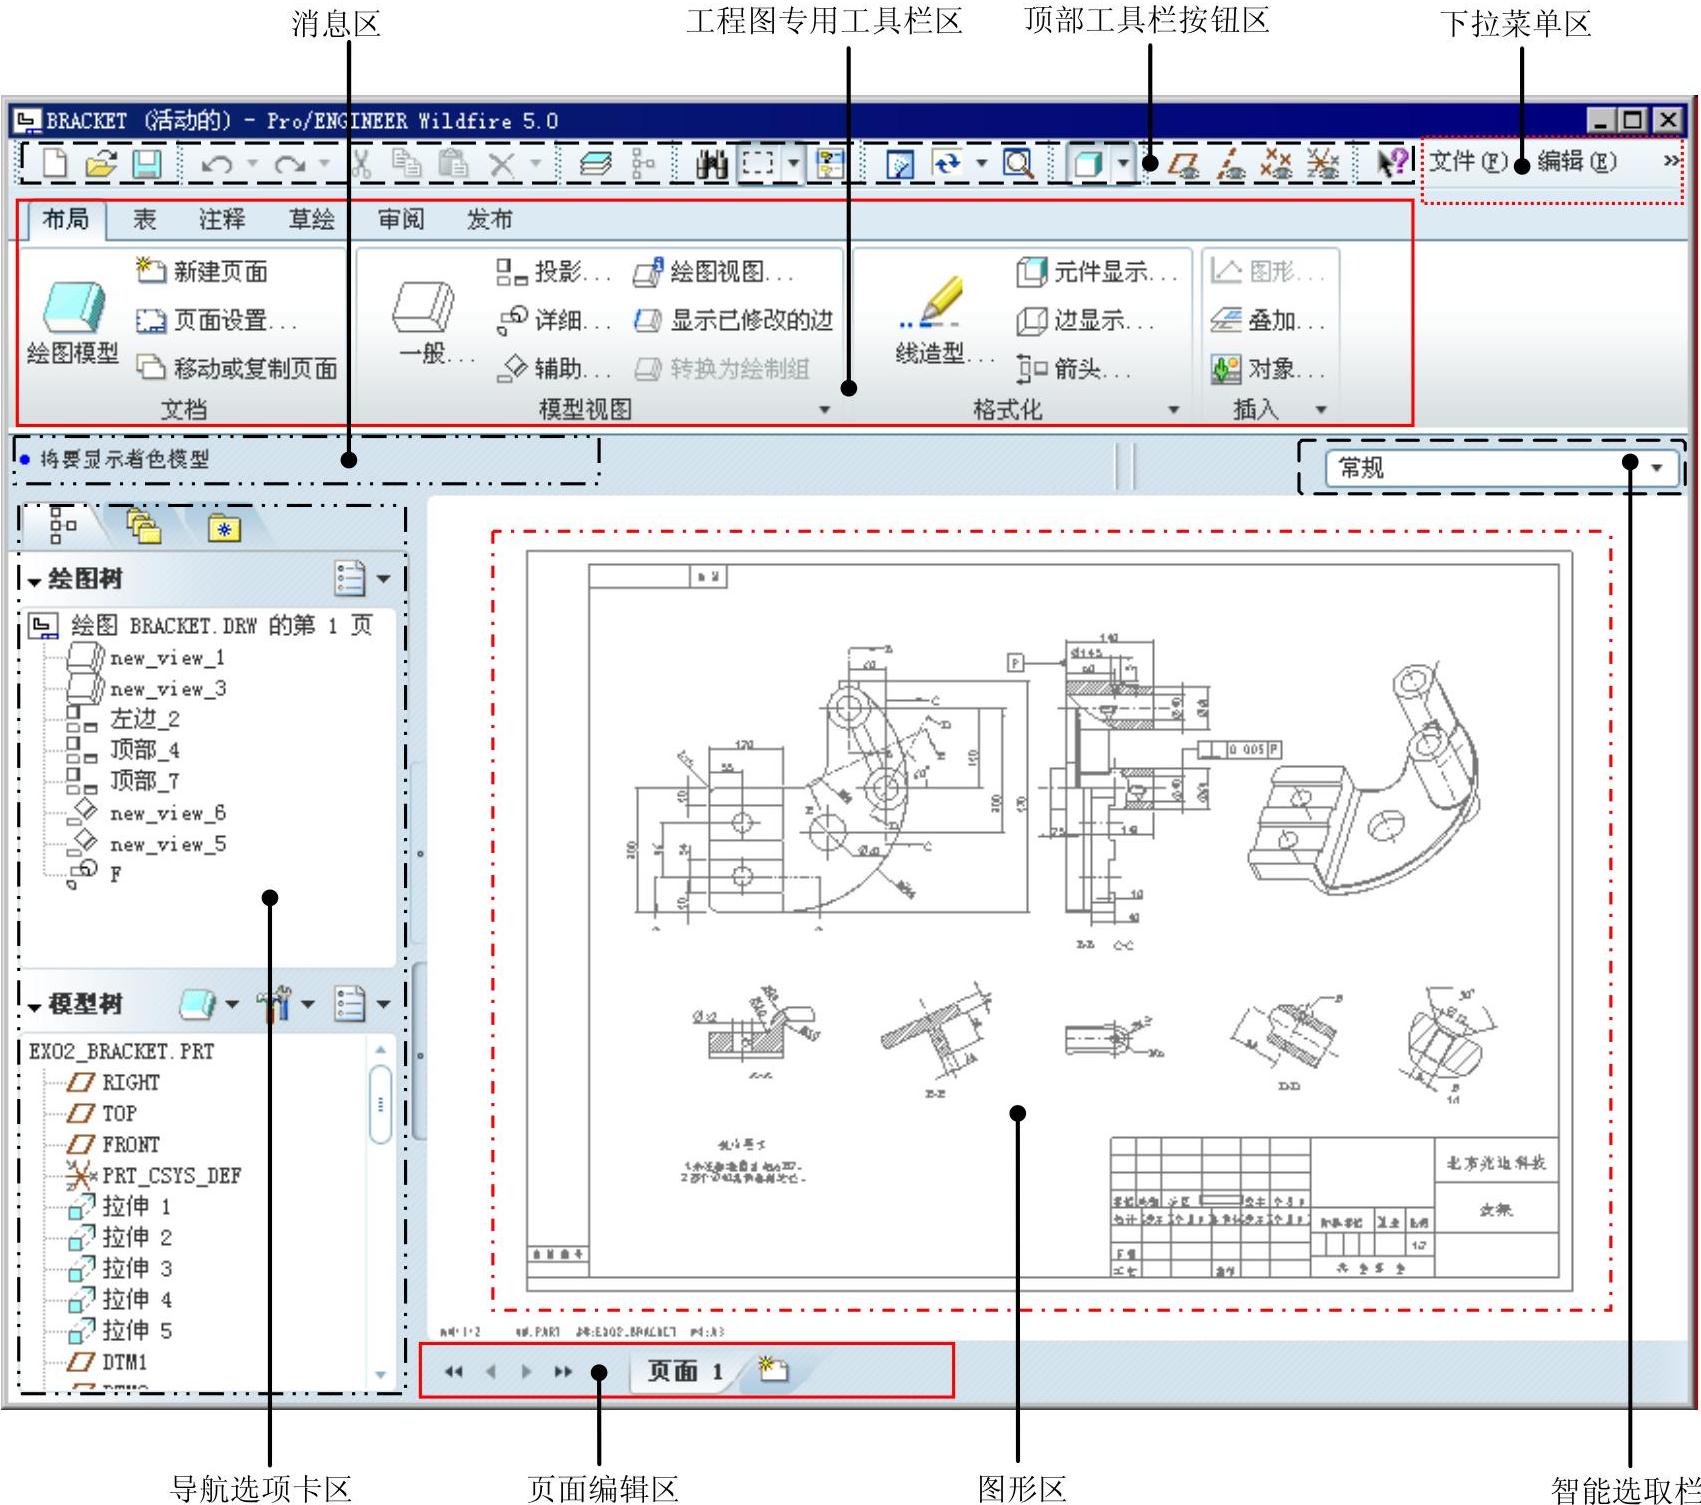The width and height of the screenshot is (1701, 1505).
Task: Save the drawing with the floppy disk icon
Action: tap(148, 163)
